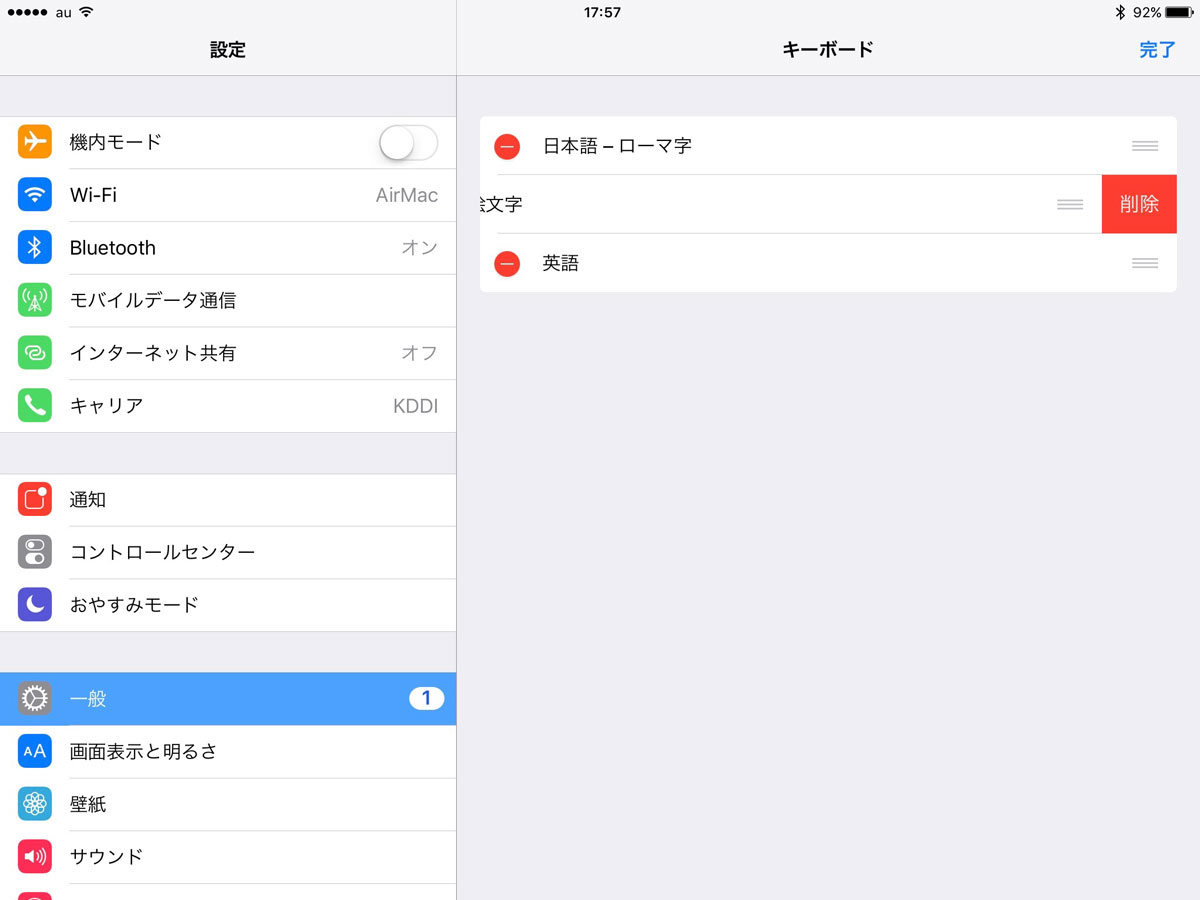The image size is (1200, 900).
Task: Open コントロールセンター settings
Action: pyautogui.click(x=228, y=552)
